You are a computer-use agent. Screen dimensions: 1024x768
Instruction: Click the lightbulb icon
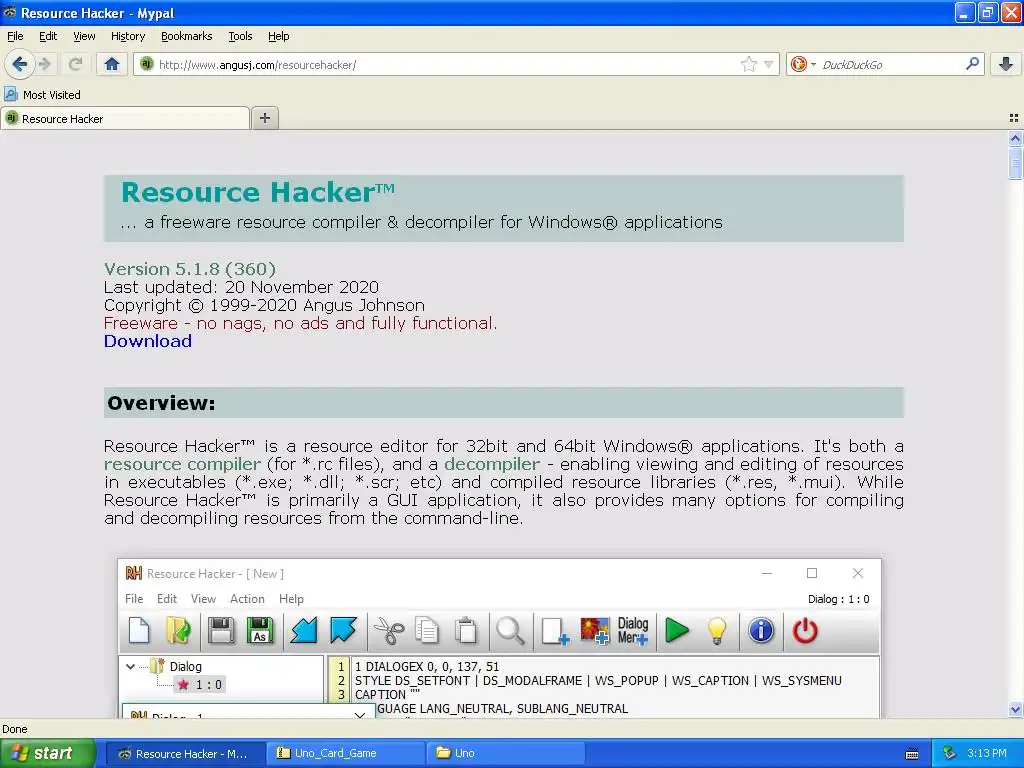click(x=717, y=631)
